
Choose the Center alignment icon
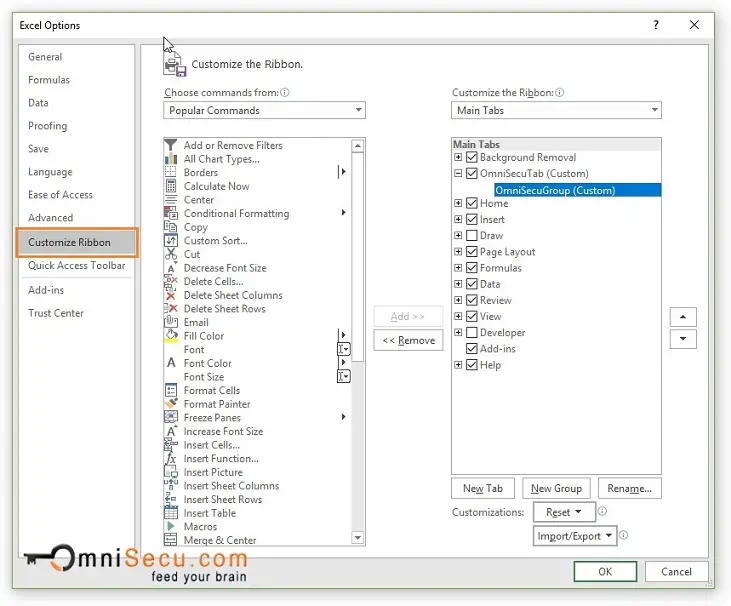pos(171,200)
